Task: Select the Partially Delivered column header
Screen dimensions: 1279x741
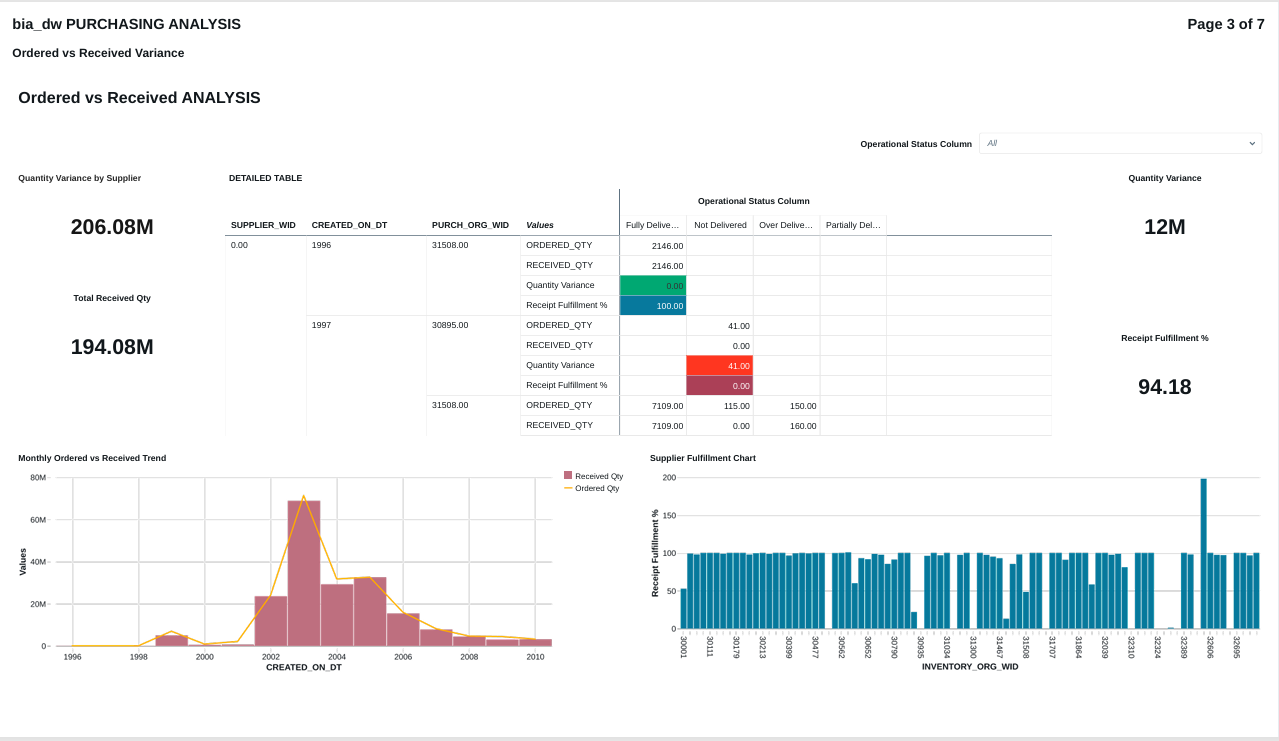Action: [853, 225]
